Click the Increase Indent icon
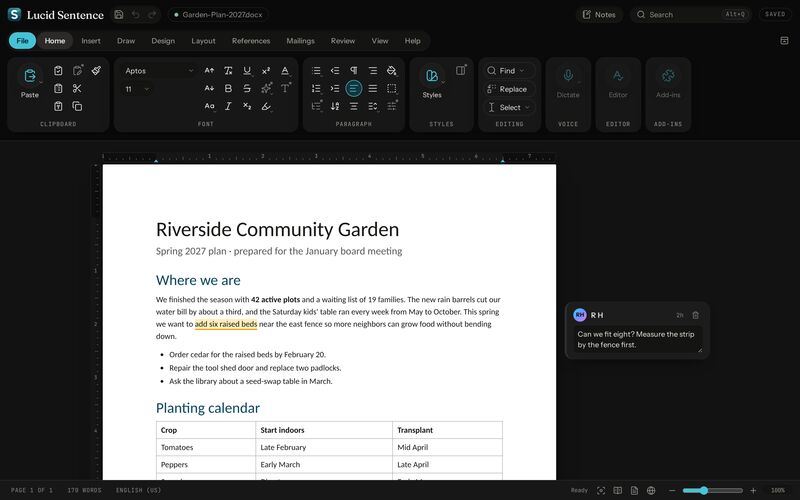 coord(335,88)
